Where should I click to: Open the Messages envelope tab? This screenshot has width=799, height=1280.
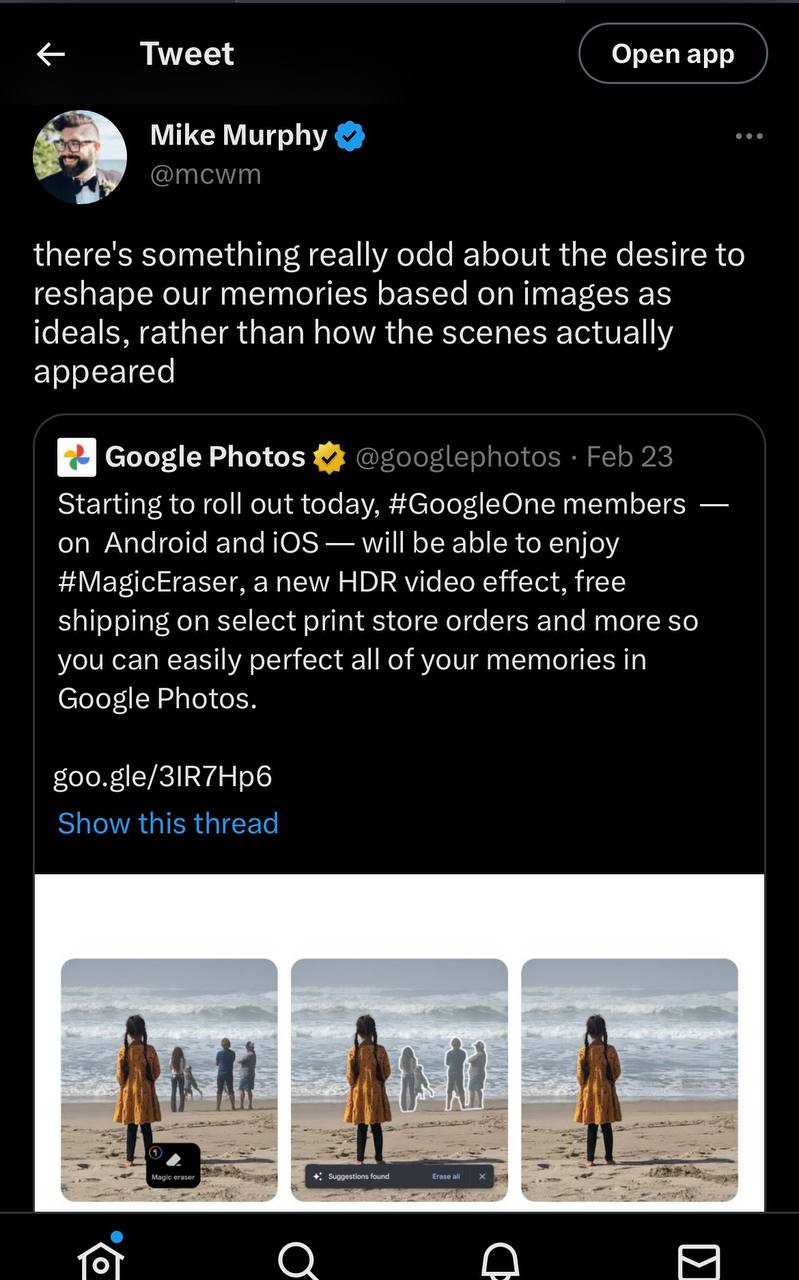[698, 1258]
